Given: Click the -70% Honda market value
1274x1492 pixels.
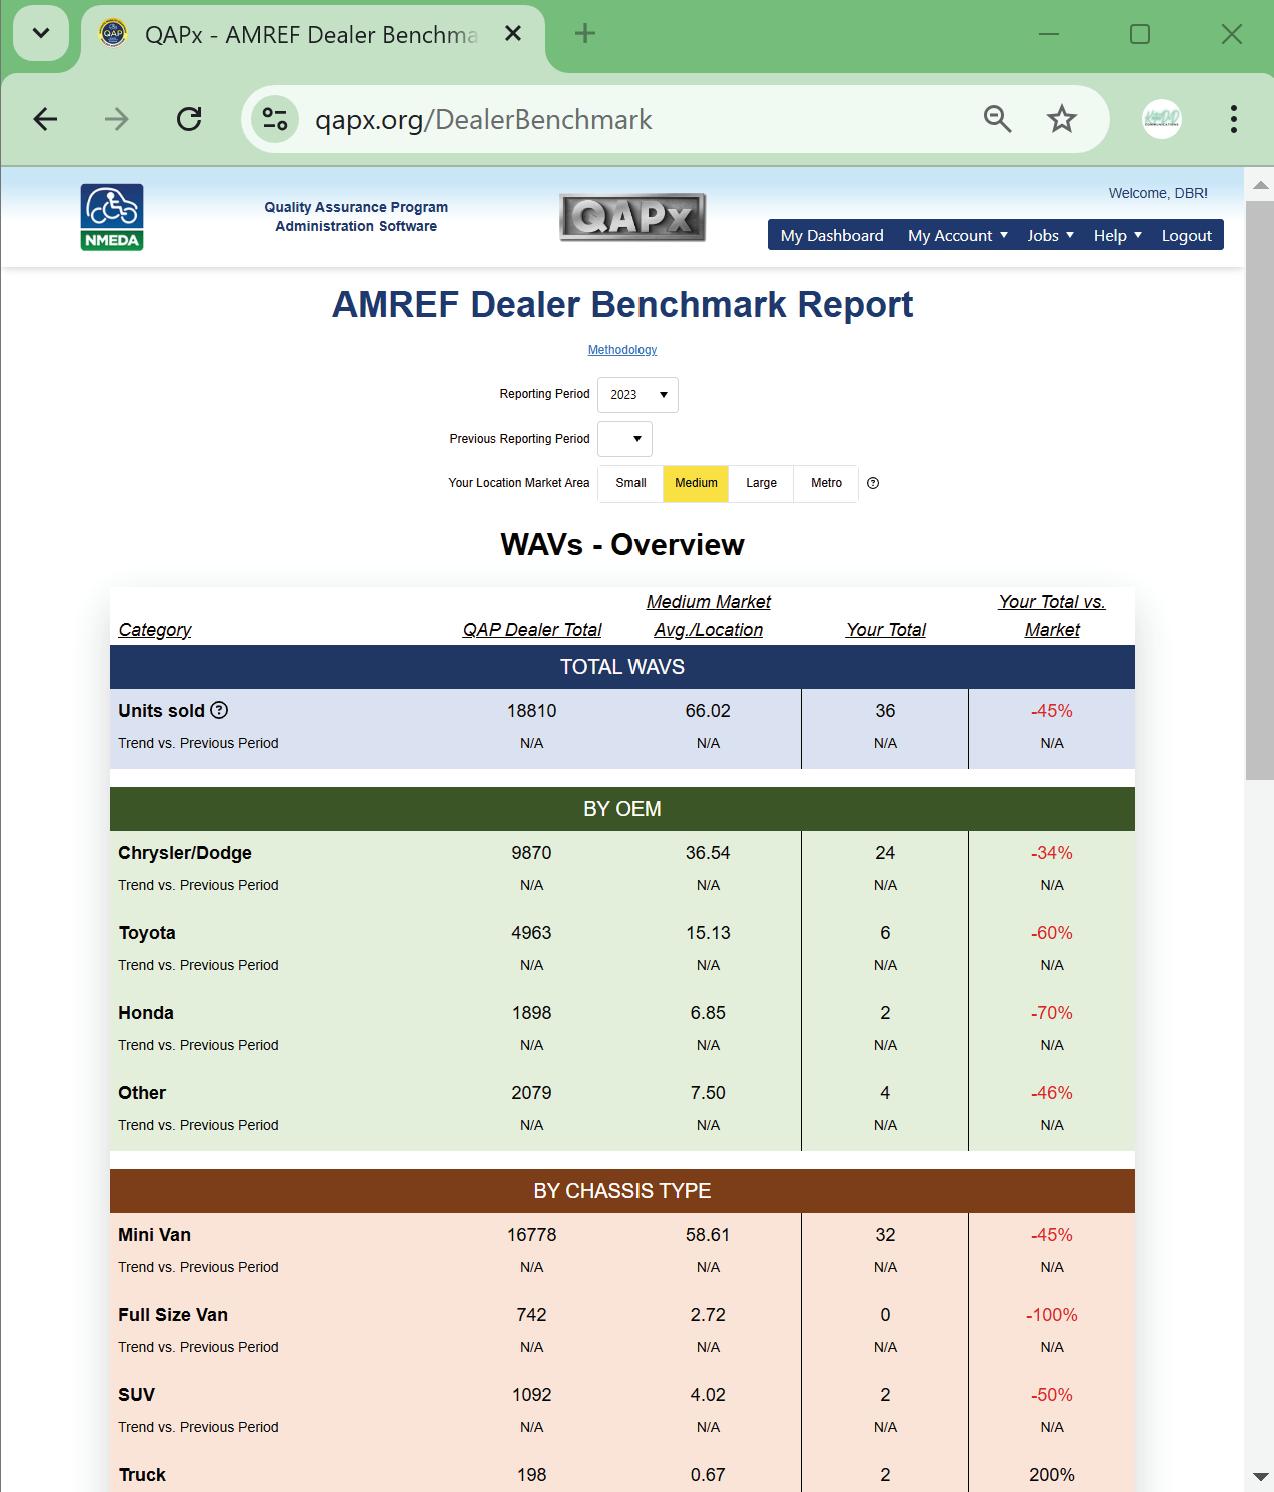Looking at the screenshot, I should 1052,1013.
